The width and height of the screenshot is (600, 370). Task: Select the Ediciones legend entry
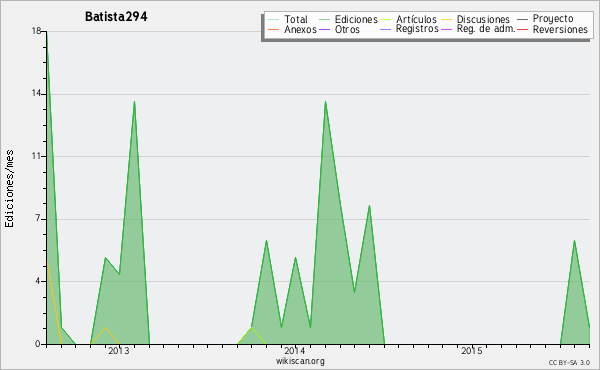[356, 19]
